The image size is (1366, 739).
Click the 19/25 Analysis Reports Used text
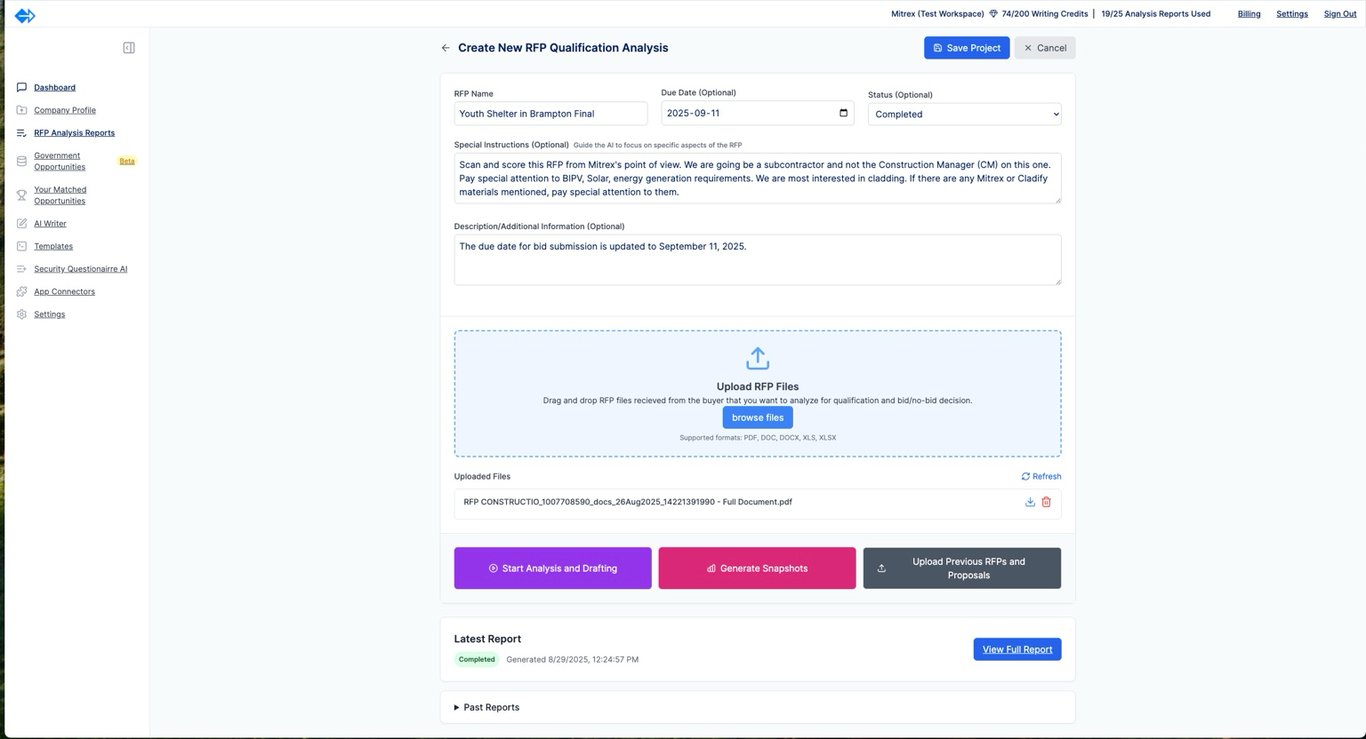coord(1156,14)
